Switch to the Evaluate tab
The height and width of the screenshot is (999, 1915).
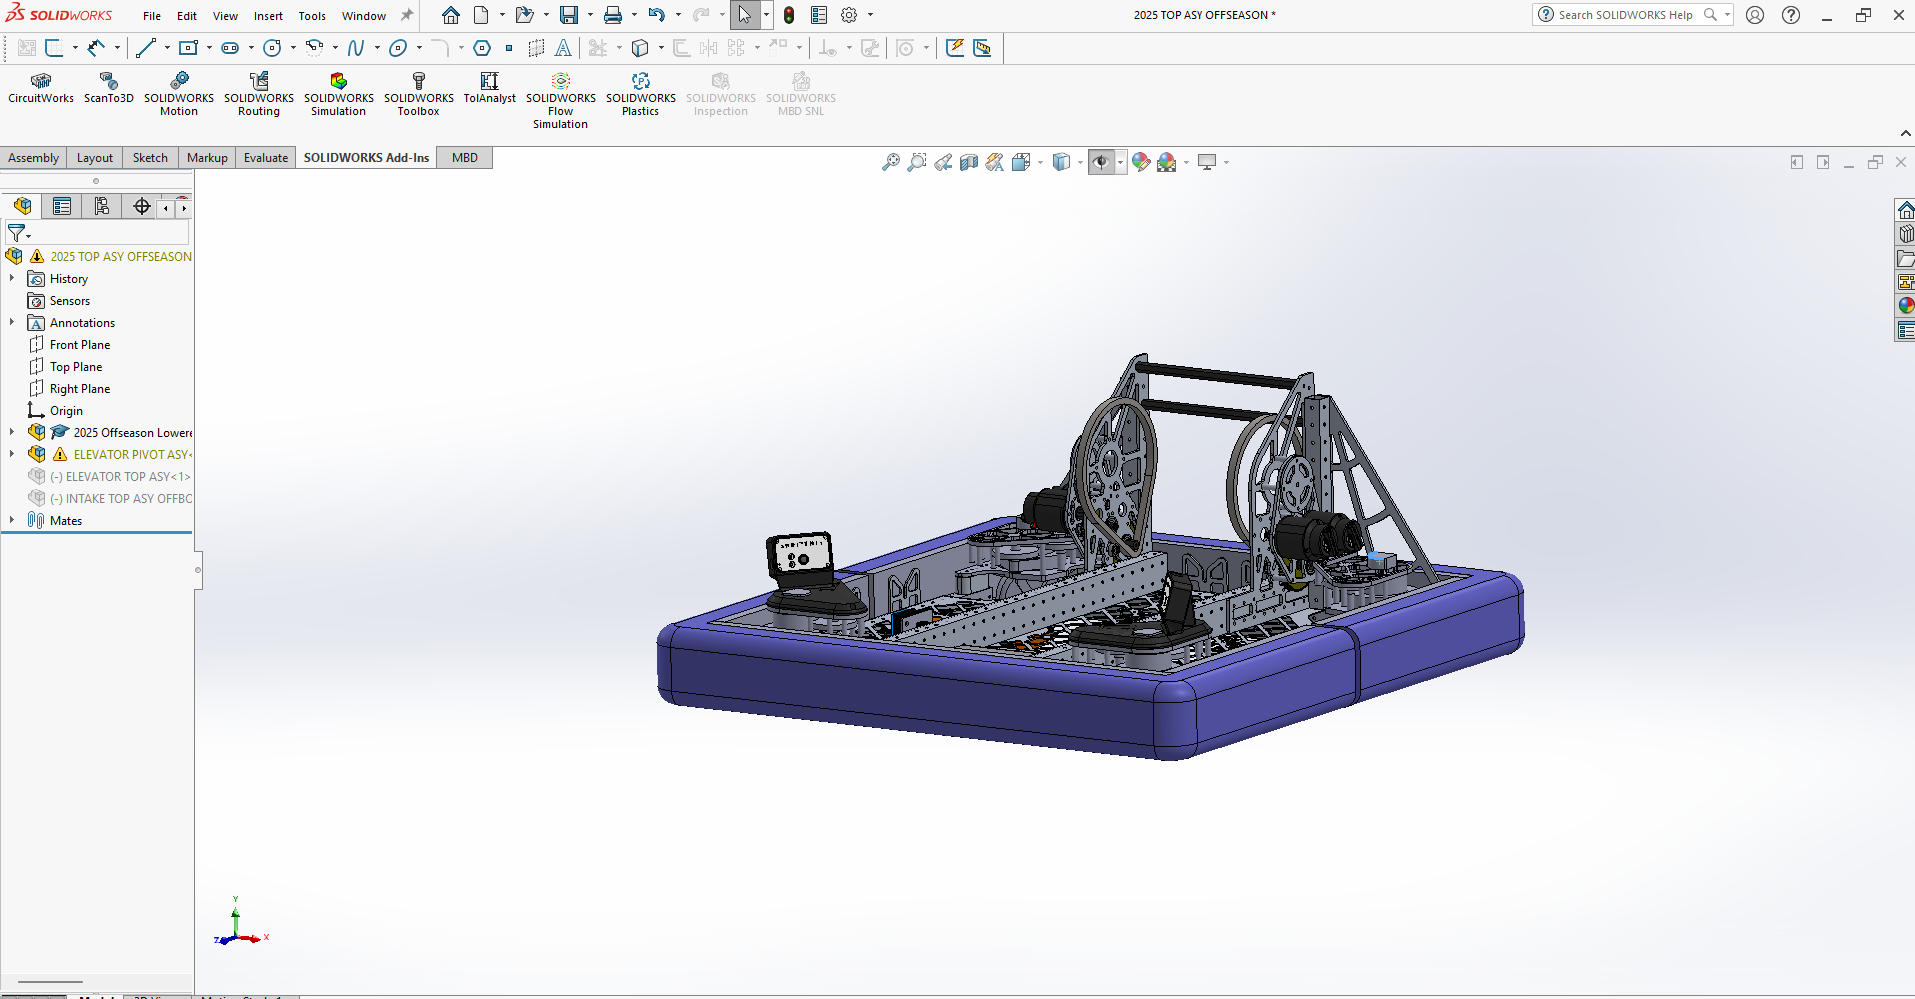[266, 158]
